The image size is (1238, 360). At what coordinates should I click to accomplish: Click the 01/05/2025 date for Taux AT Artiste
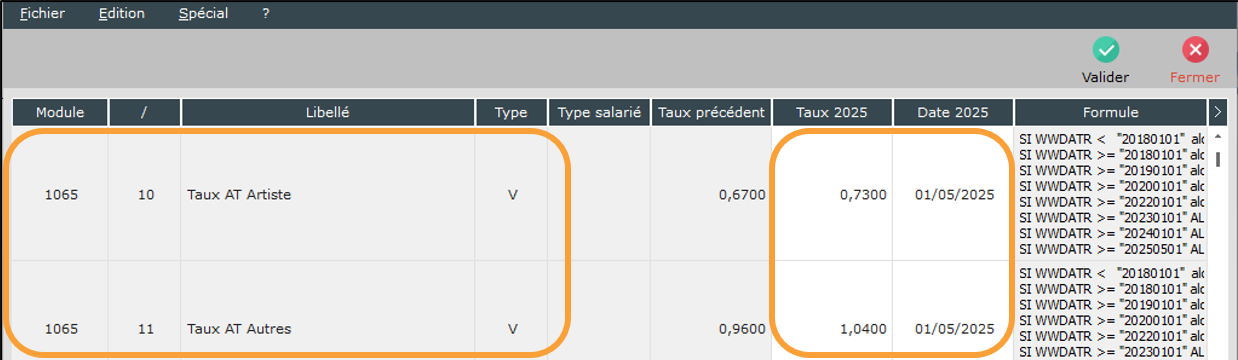[x=954, y=195]
